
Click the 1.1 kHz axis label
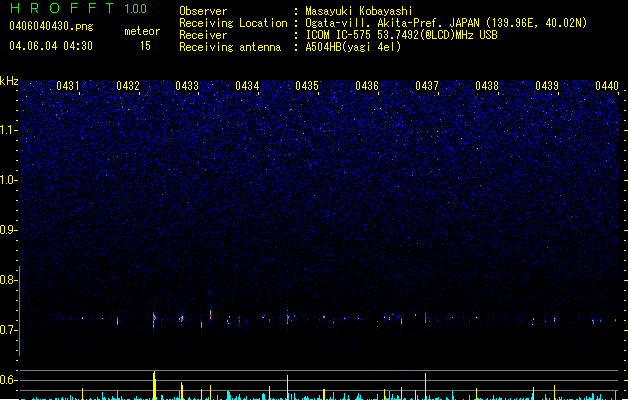(9, 130)
